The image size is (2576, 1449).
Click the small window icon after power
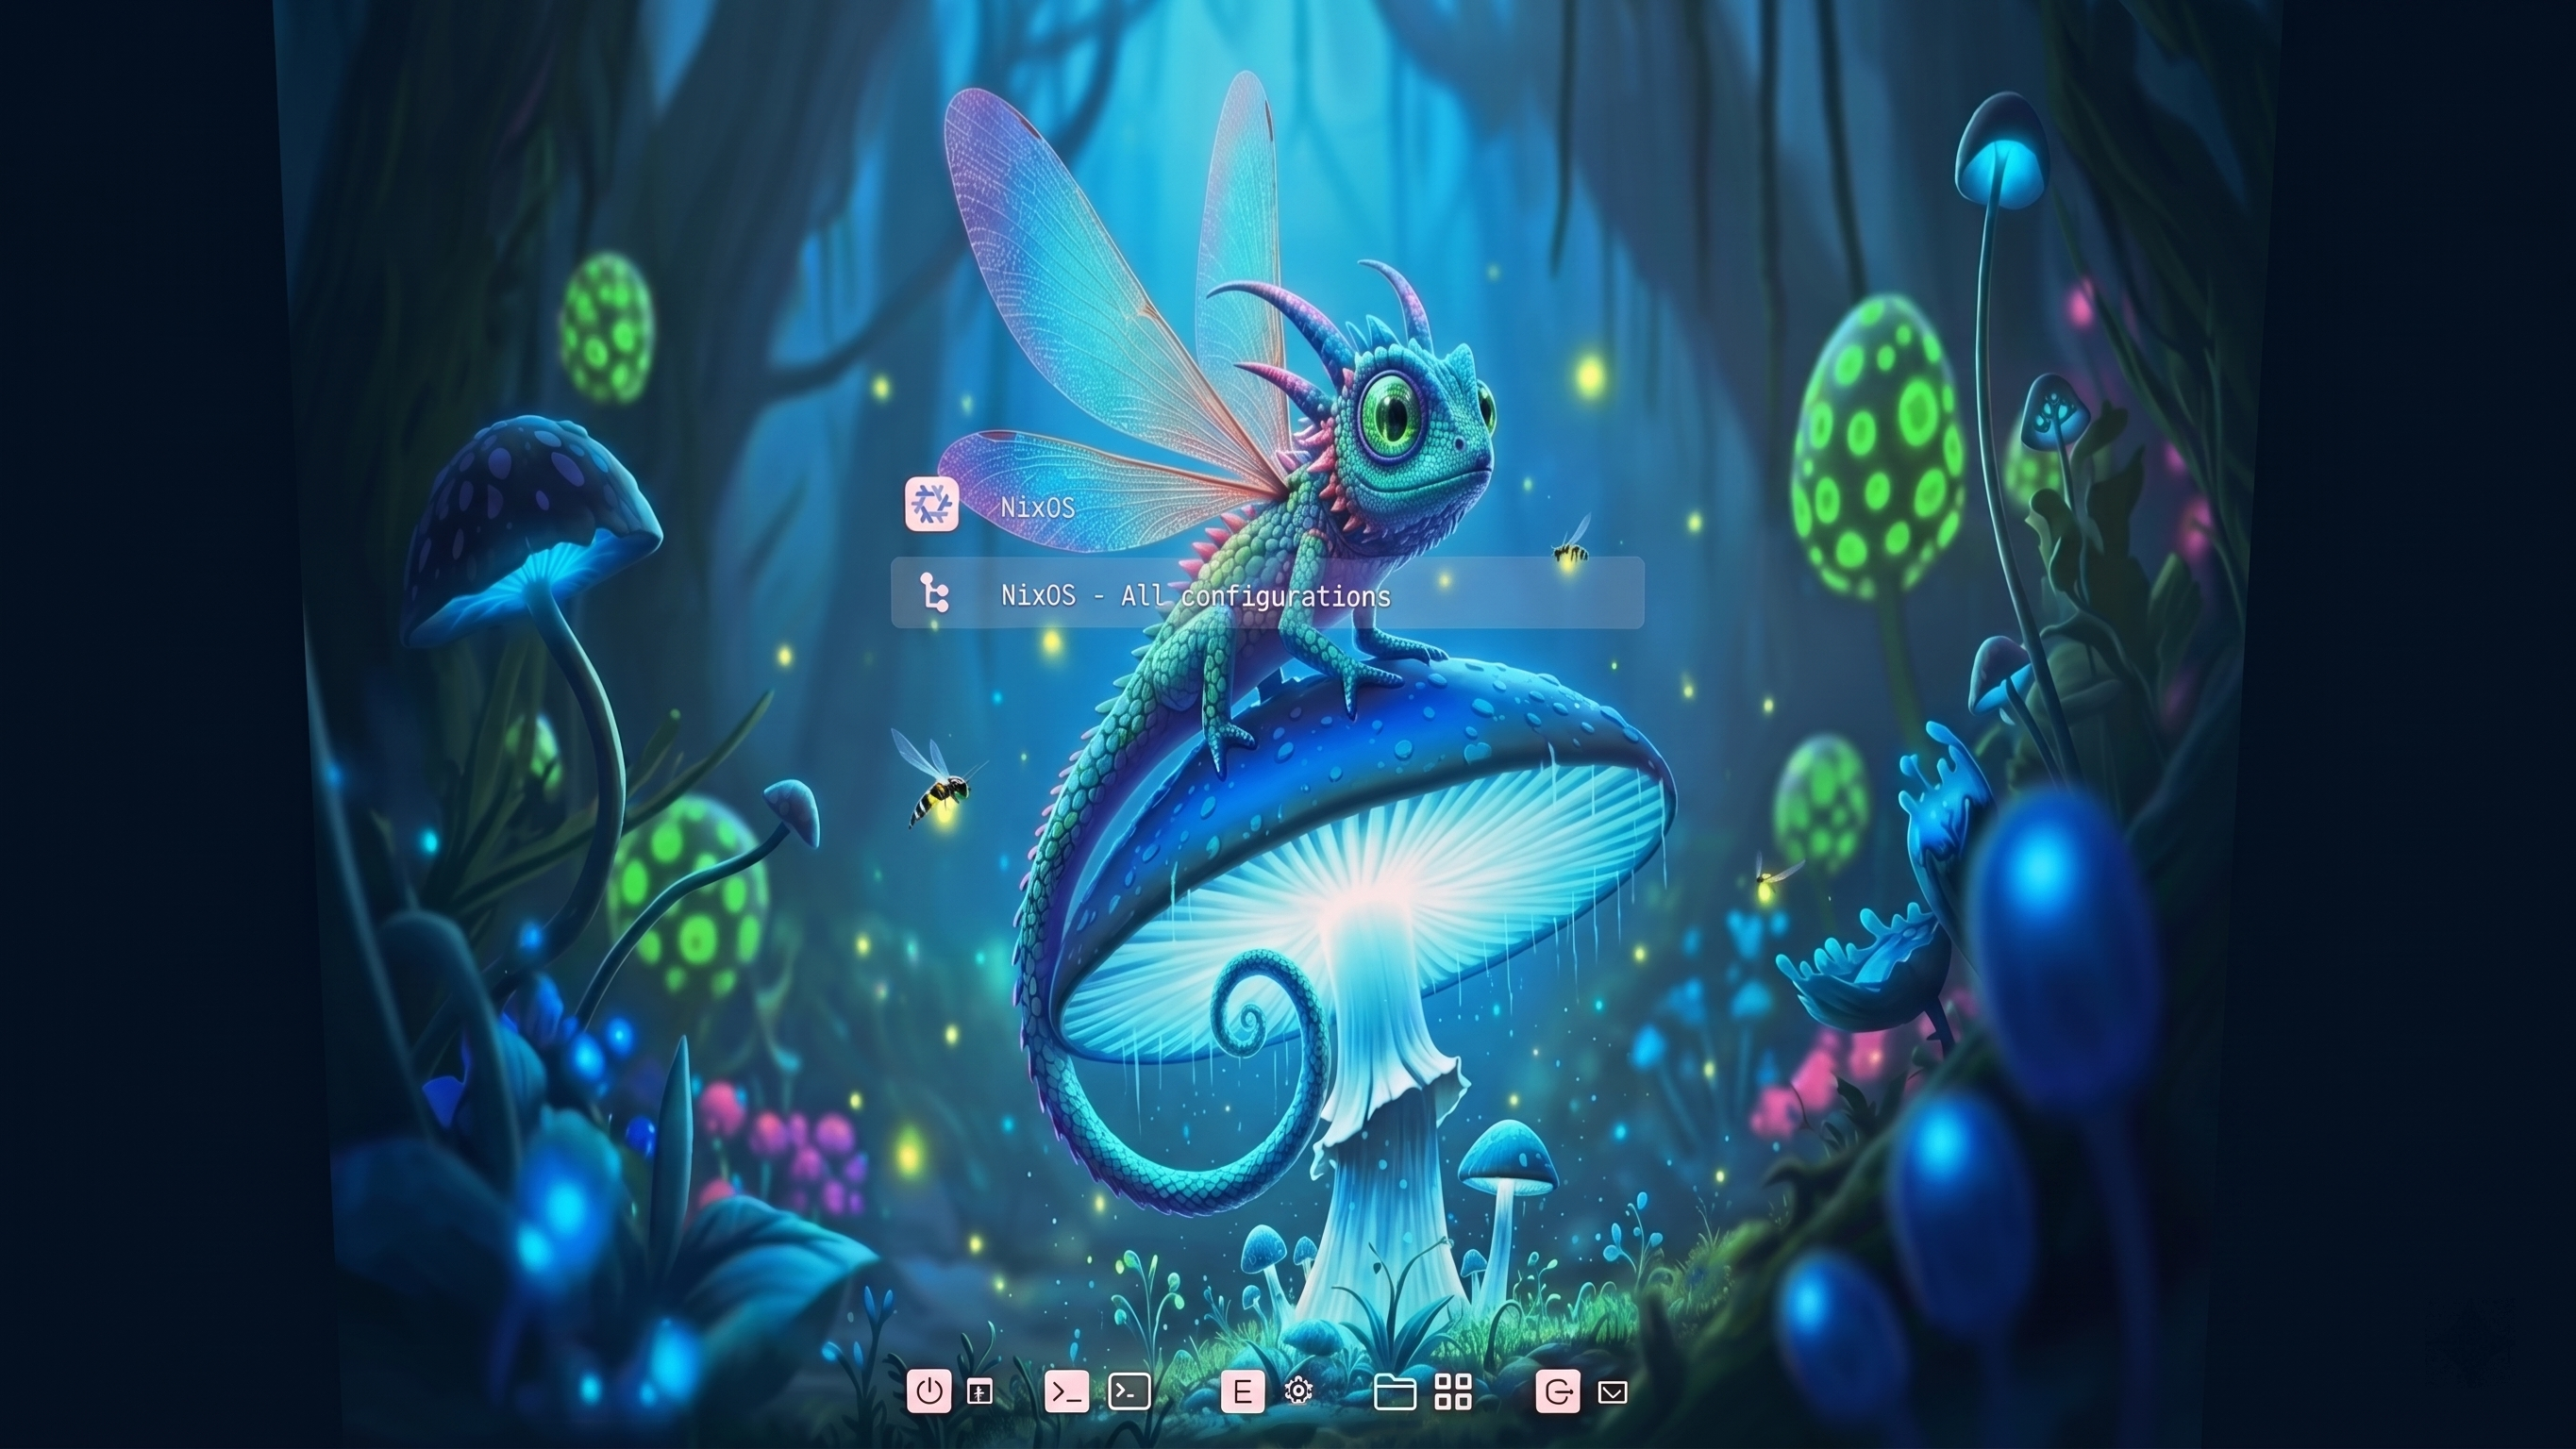980,1392
